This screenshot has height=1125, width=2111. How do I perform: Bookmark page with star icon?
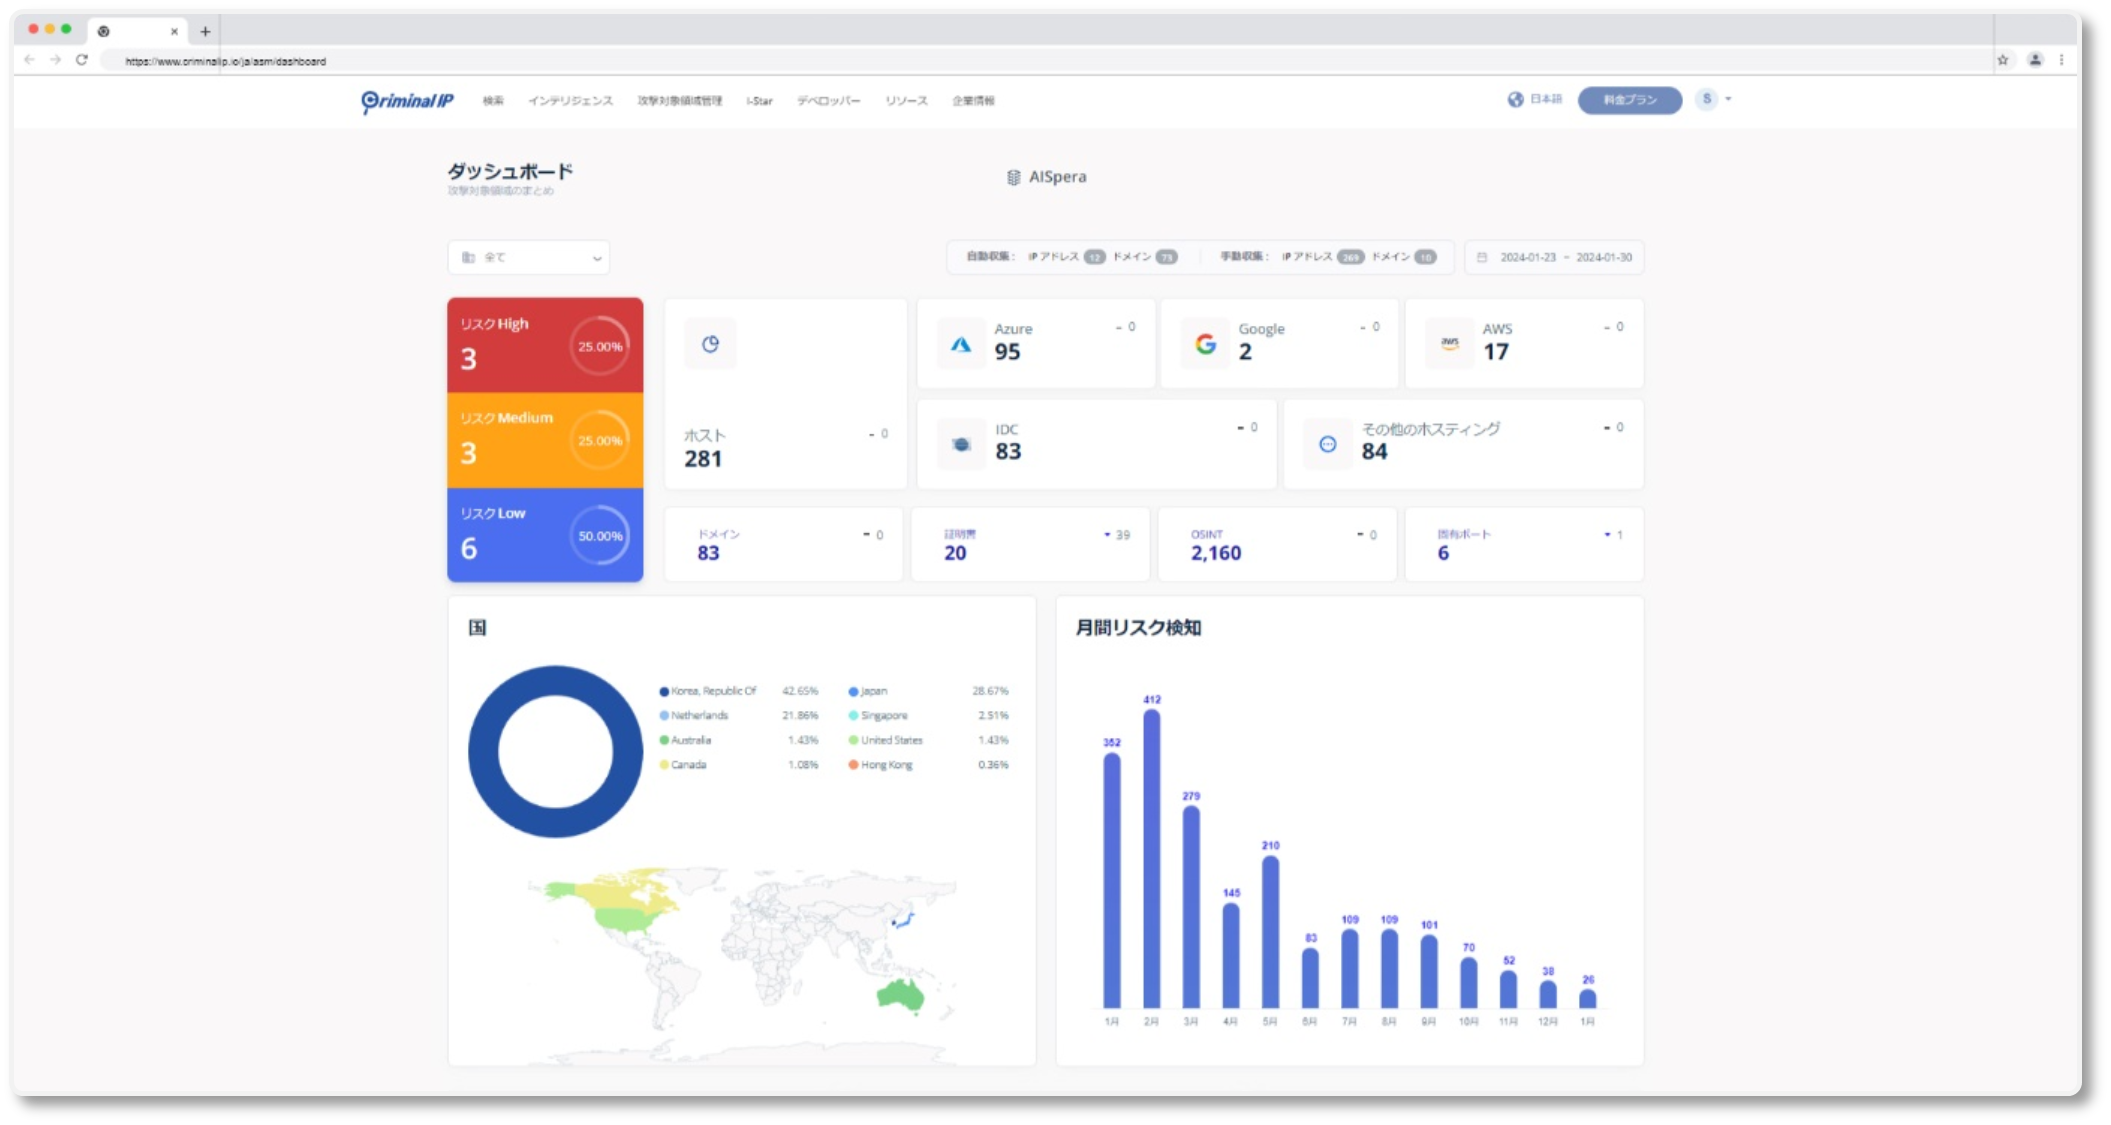[x=2002, y=60]
